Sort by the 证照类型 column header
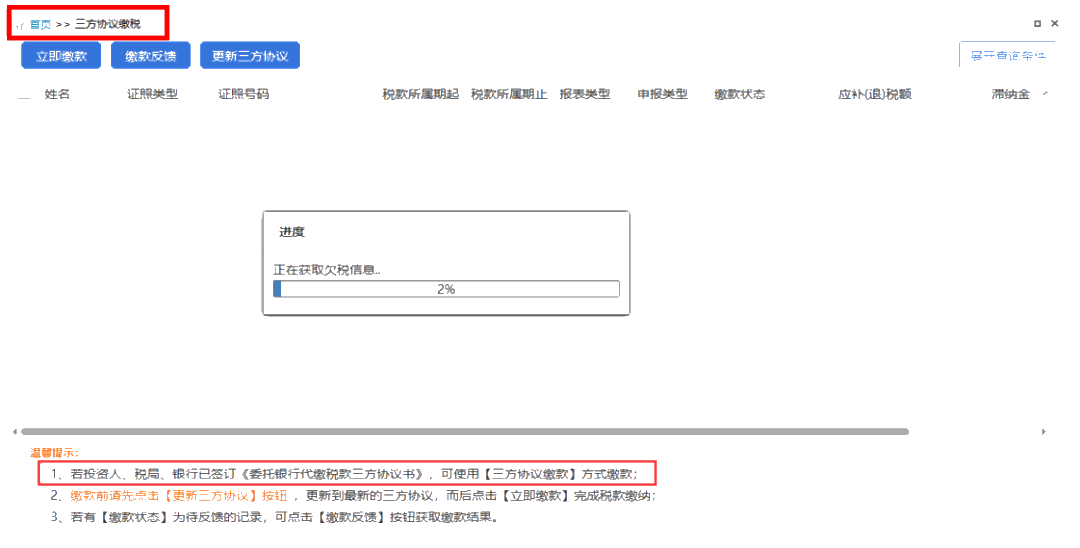The height and width of the screenshot is (548, 1080). pyautogui.click(x=152, y=94)
